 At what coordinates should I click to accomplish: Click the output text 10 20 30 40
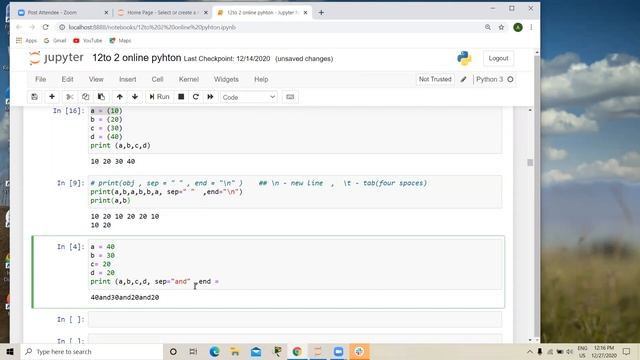[113, 161]
